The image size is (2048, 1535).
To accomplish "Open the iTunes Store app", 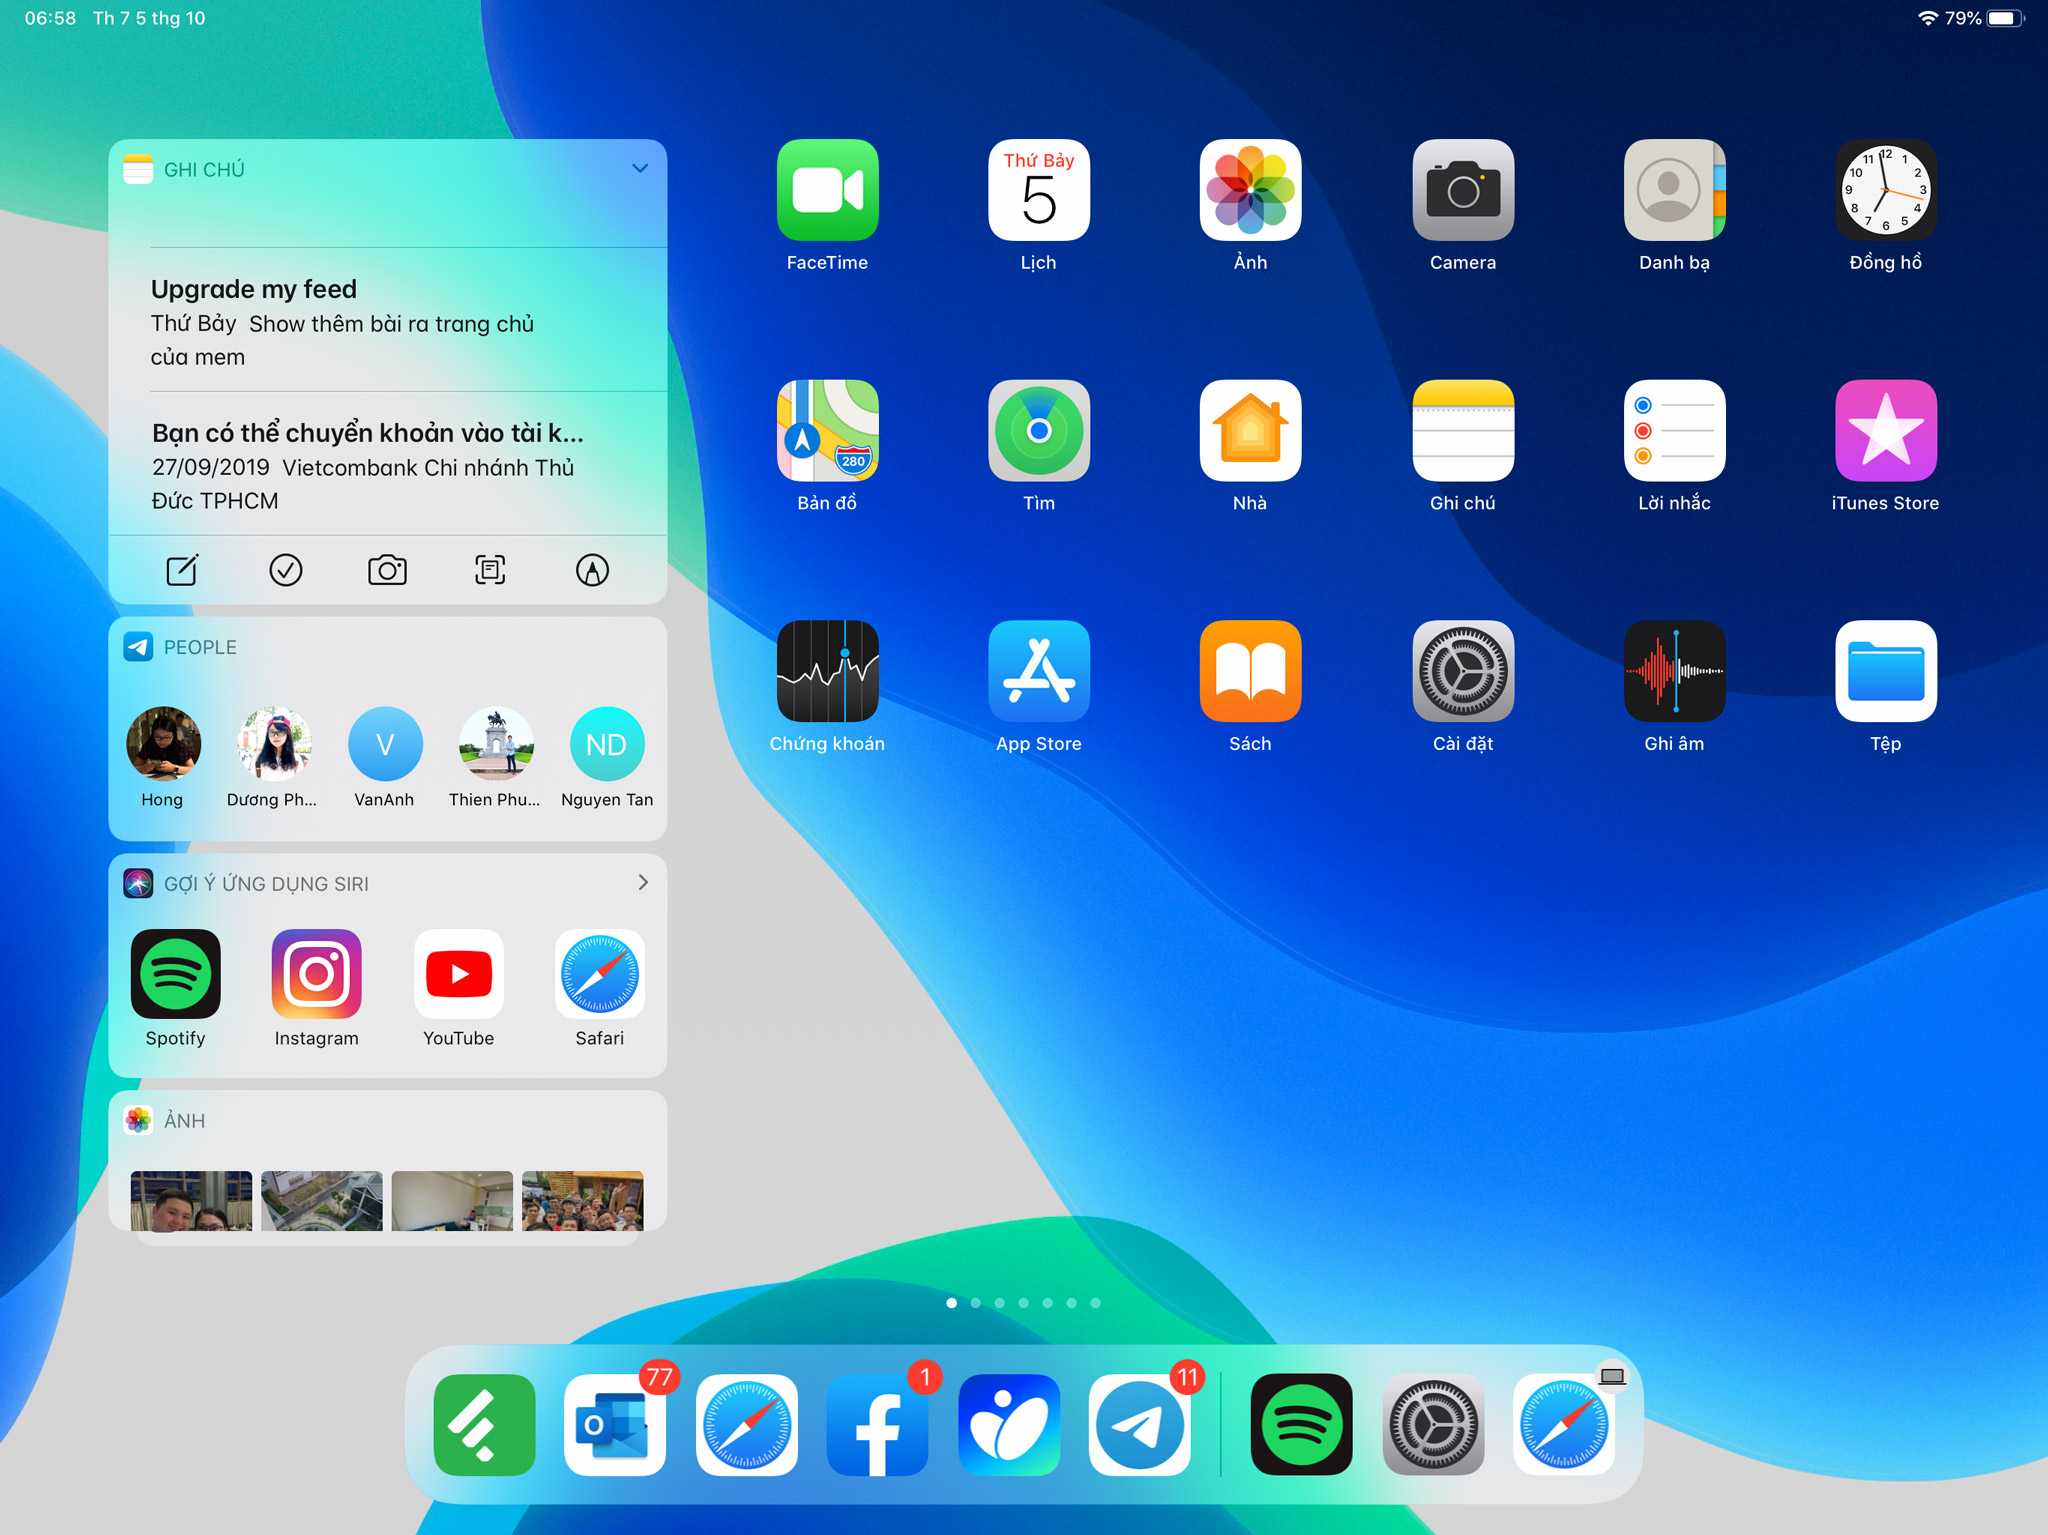I will [x=1886, y=430].
